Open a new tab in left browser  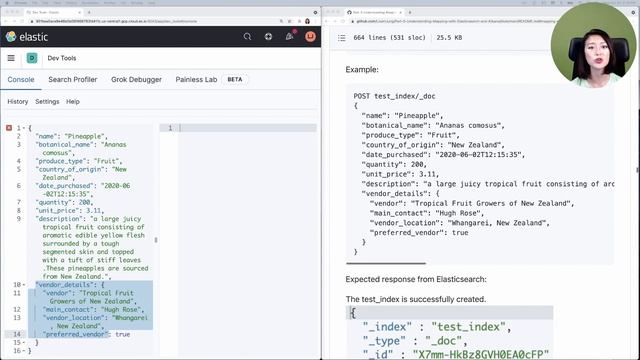pos(89,12)
